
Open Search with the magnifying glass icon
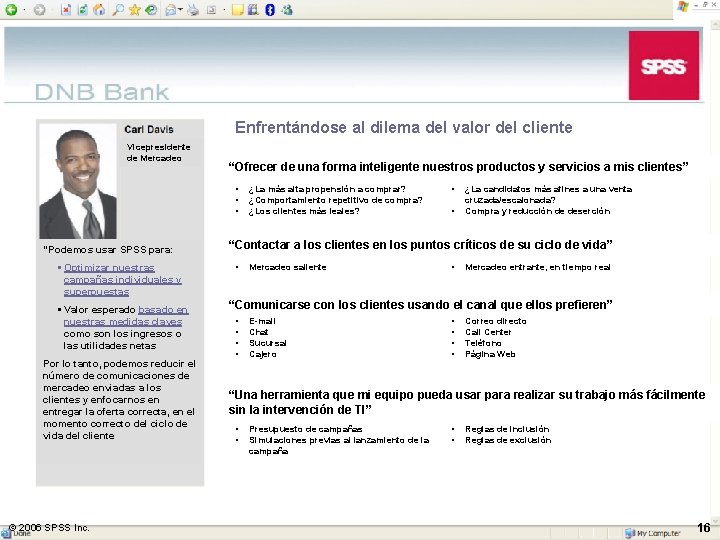(118, 10)
